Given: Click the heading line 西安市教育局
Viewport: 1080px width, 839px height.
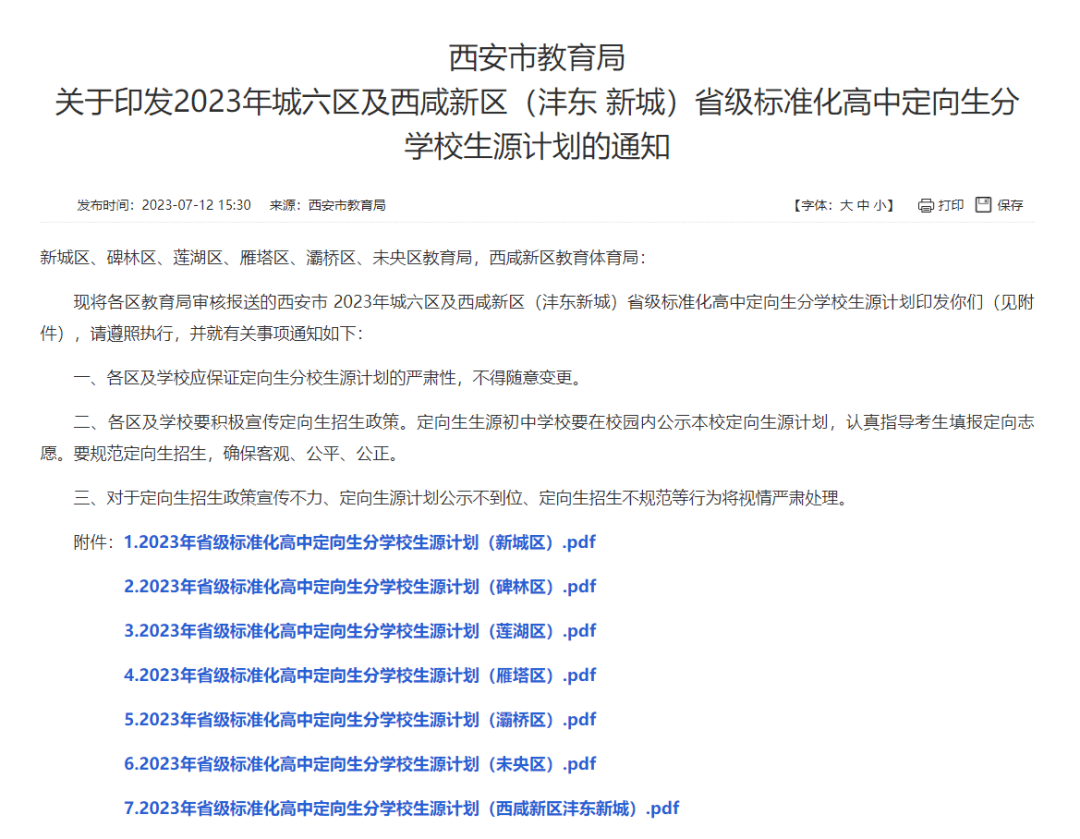Looking at the screenshot, I should 537,58.
